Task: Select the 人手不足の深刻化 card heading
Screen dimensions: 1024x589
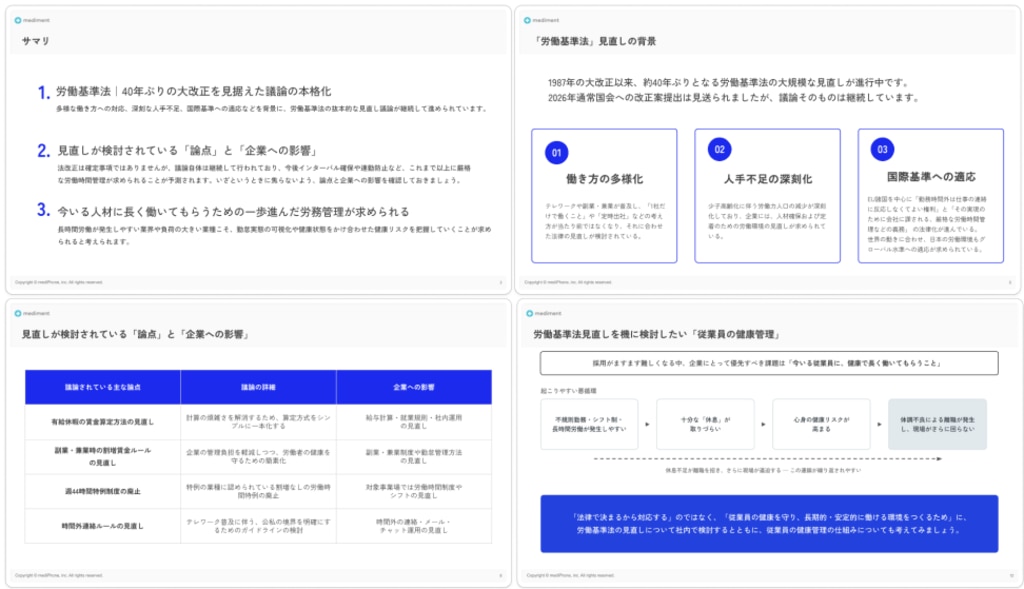Action: point(768,179)
